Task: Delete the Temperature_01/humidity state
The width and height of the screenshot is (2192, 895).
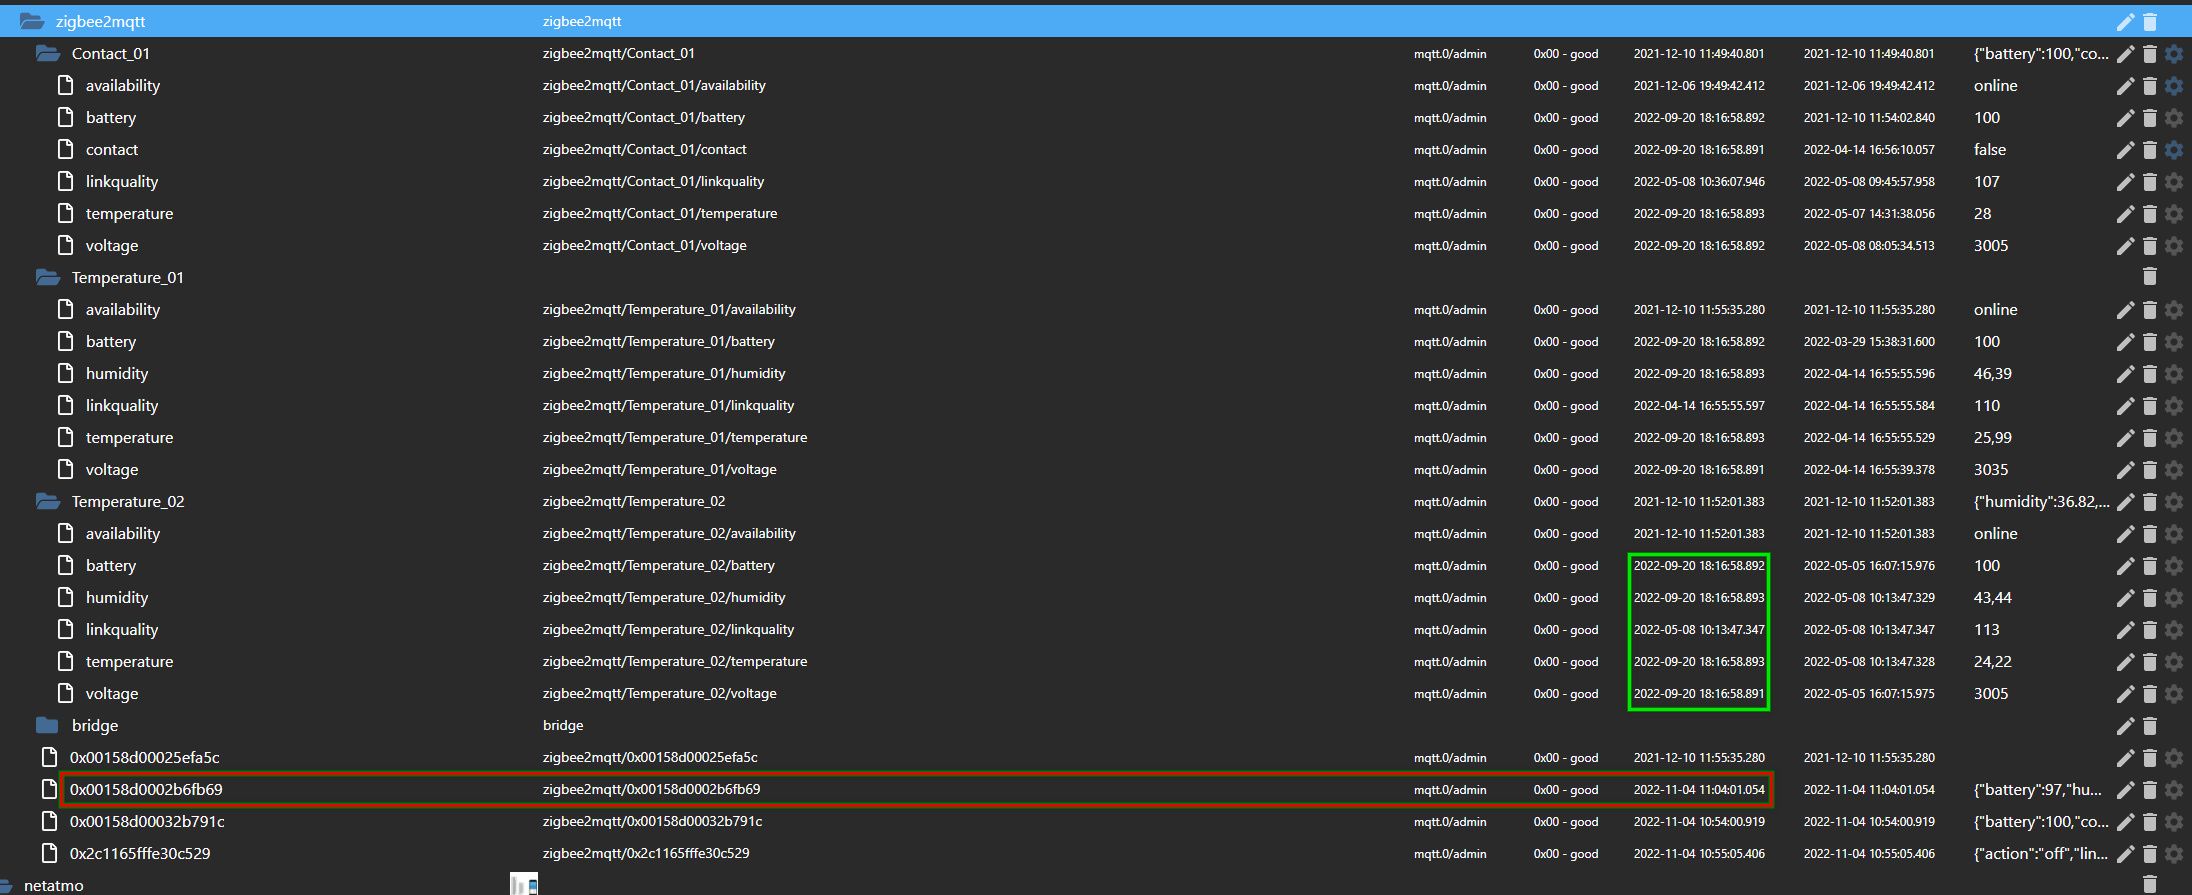Action: click(x=2150, y=374)
